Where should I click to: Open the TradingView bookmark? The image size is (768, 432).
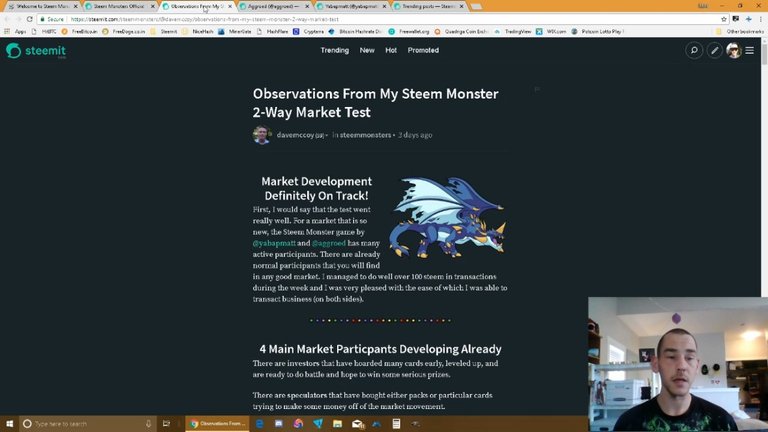coord(513,31)
